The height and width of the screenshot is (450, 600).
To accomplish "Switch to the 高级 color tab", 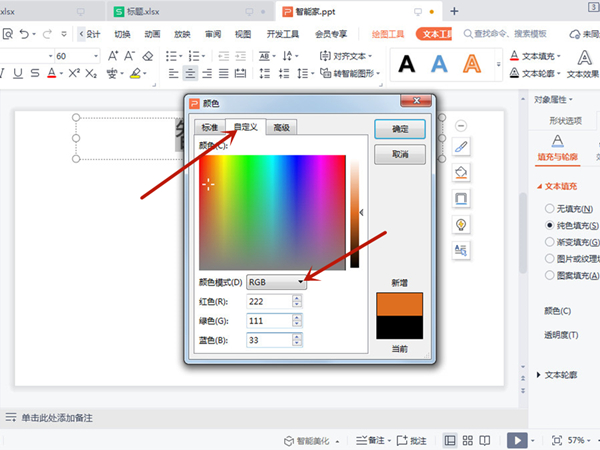I will pyautogui.click(x=281, y=127).
